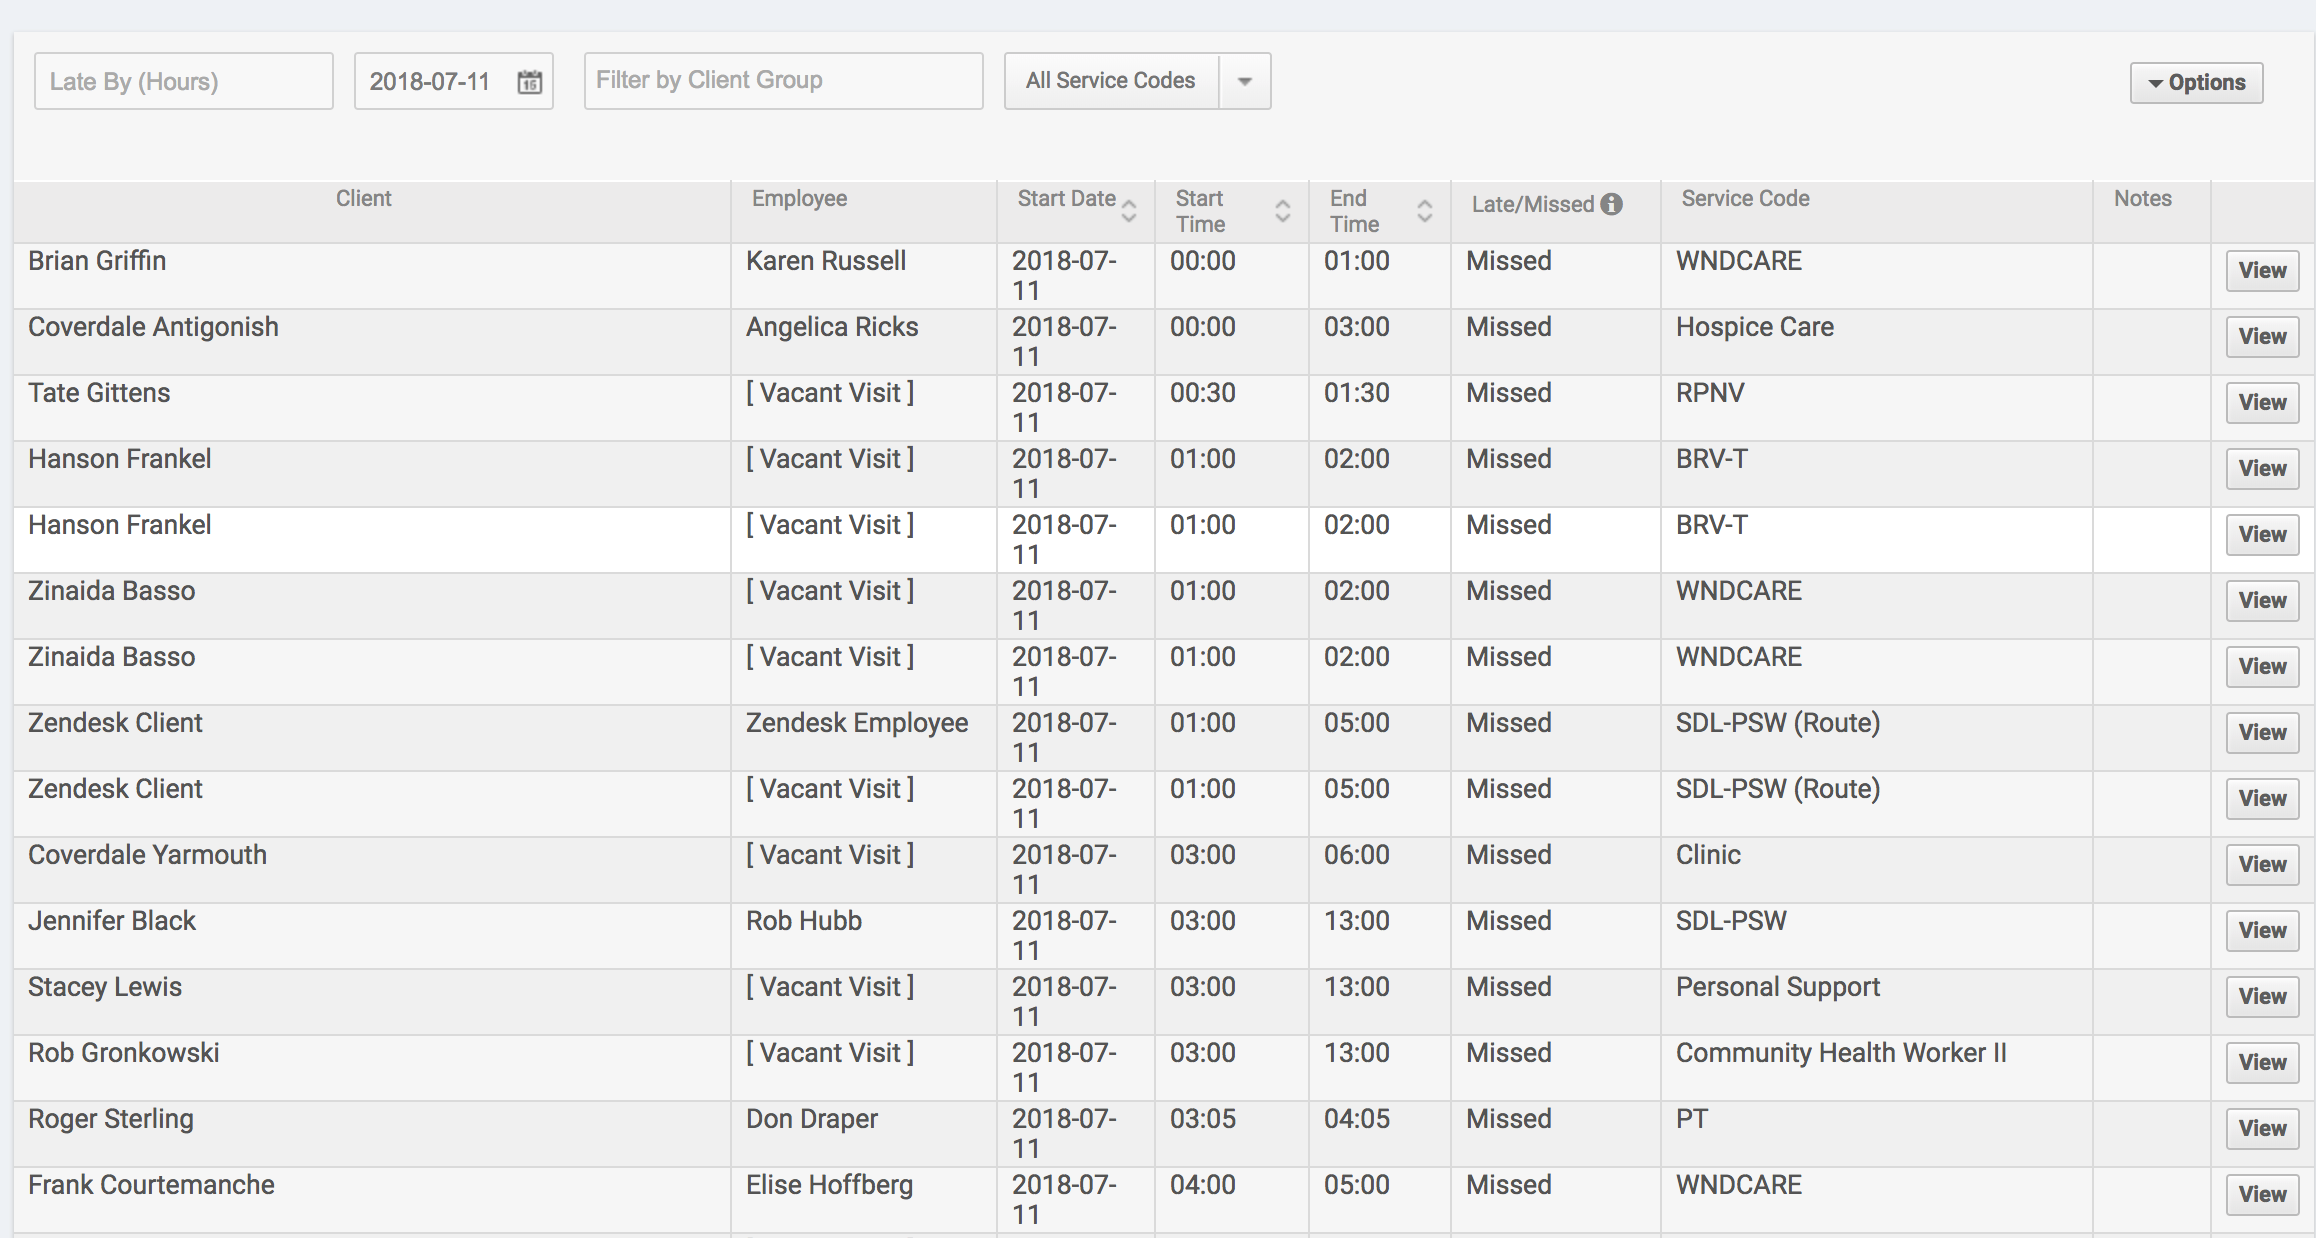Click All Service Codes selector
The image size is (2316, 1238).
pyautogui.click(x=1110, y=81)
